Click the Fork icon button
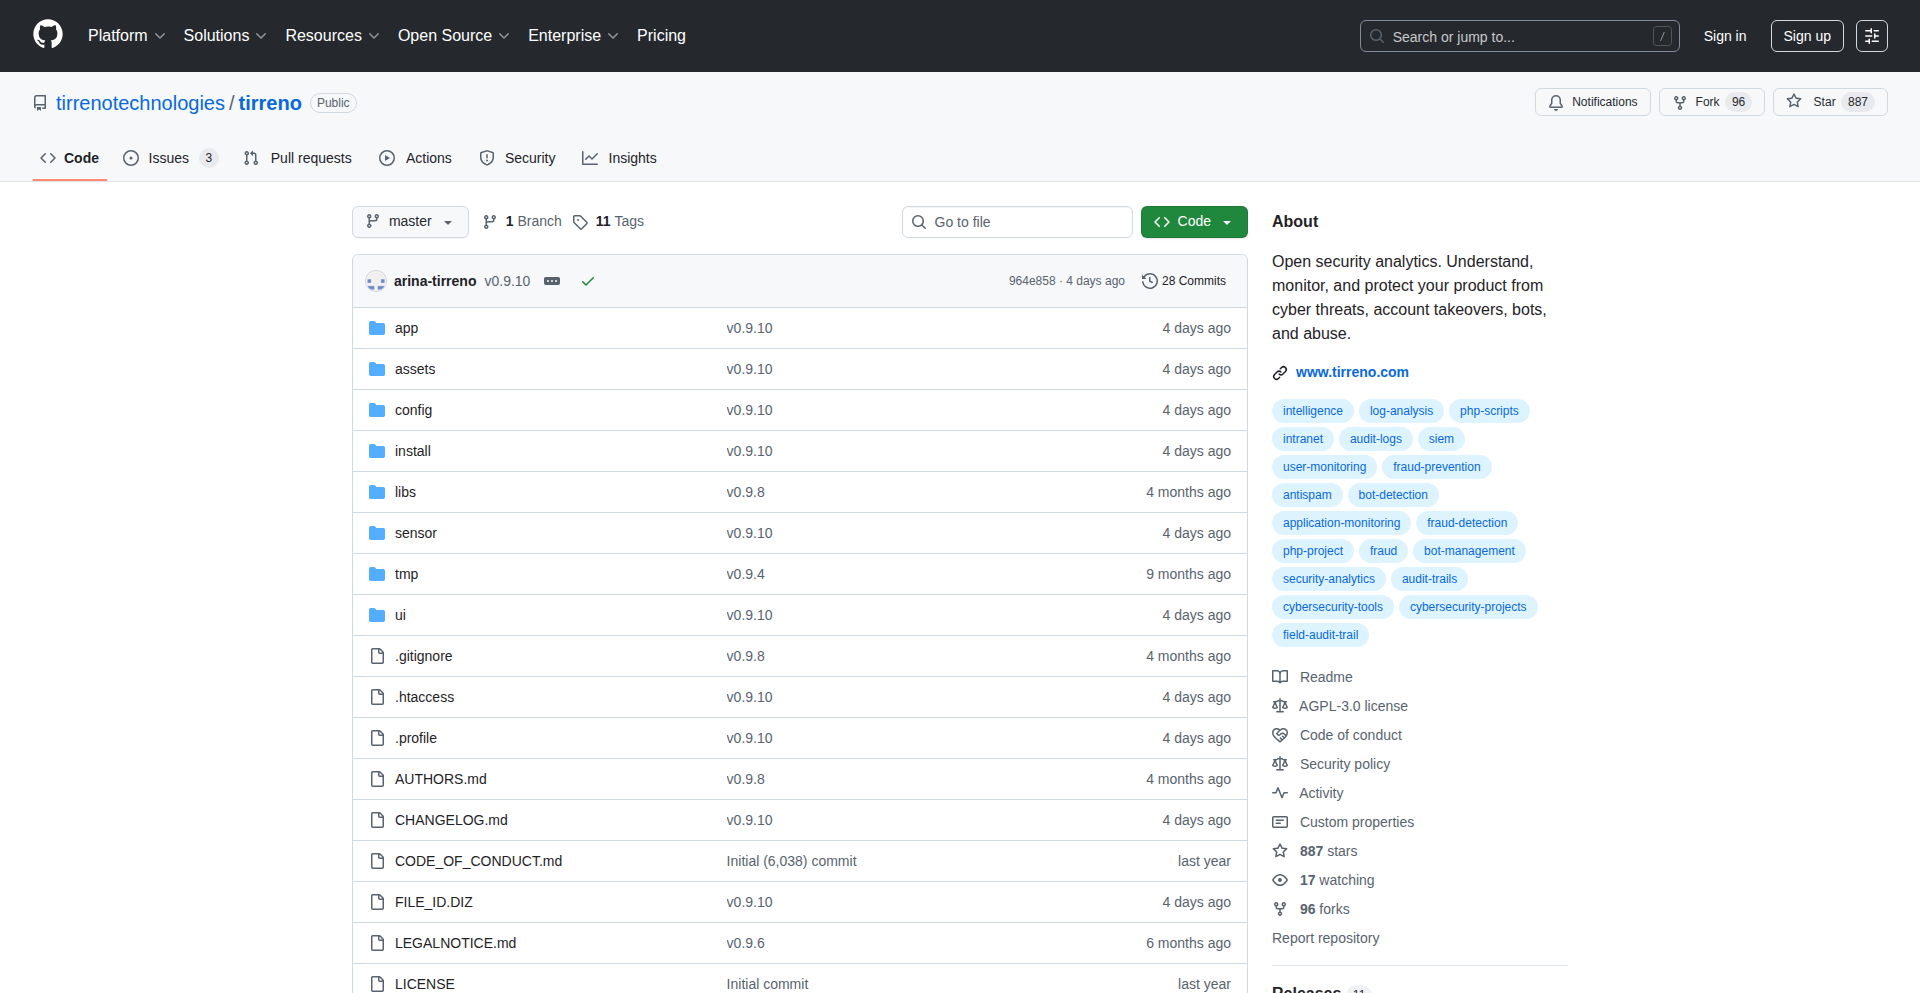The width and height of the screenshot is (1920, 993). pos(1680,102)
